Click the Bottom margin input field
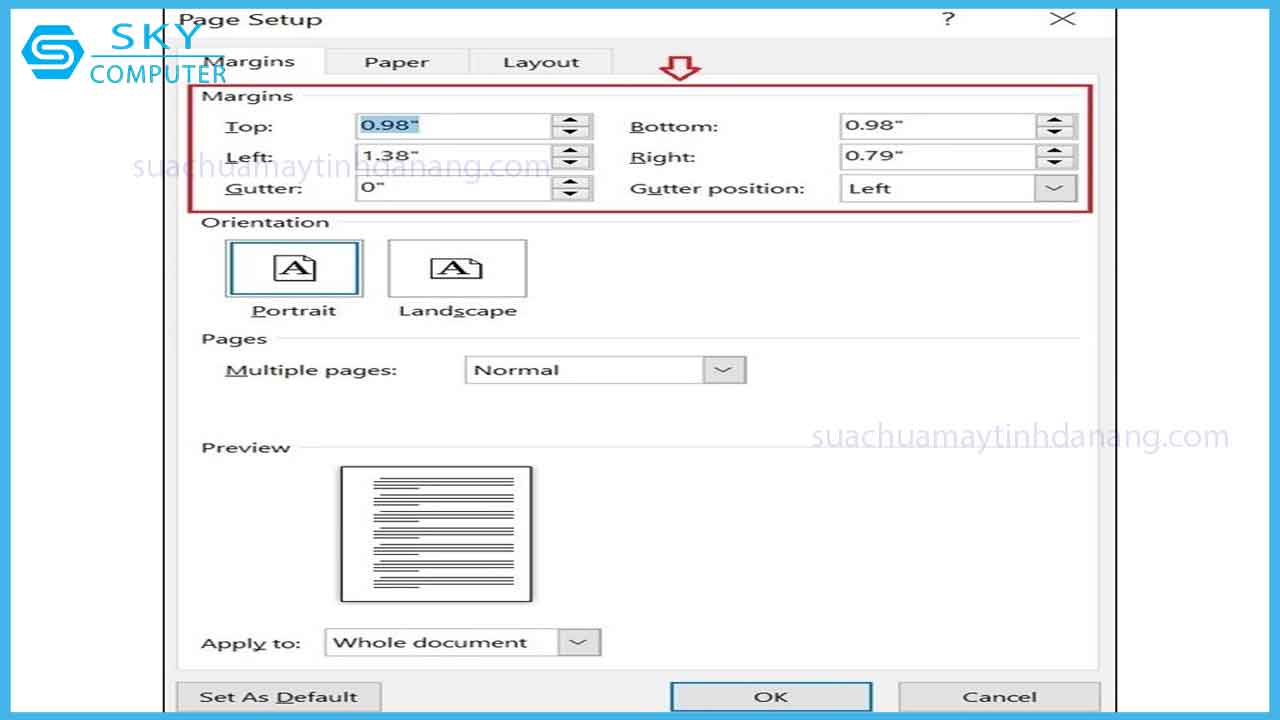1280x720 pixels. 937,126
